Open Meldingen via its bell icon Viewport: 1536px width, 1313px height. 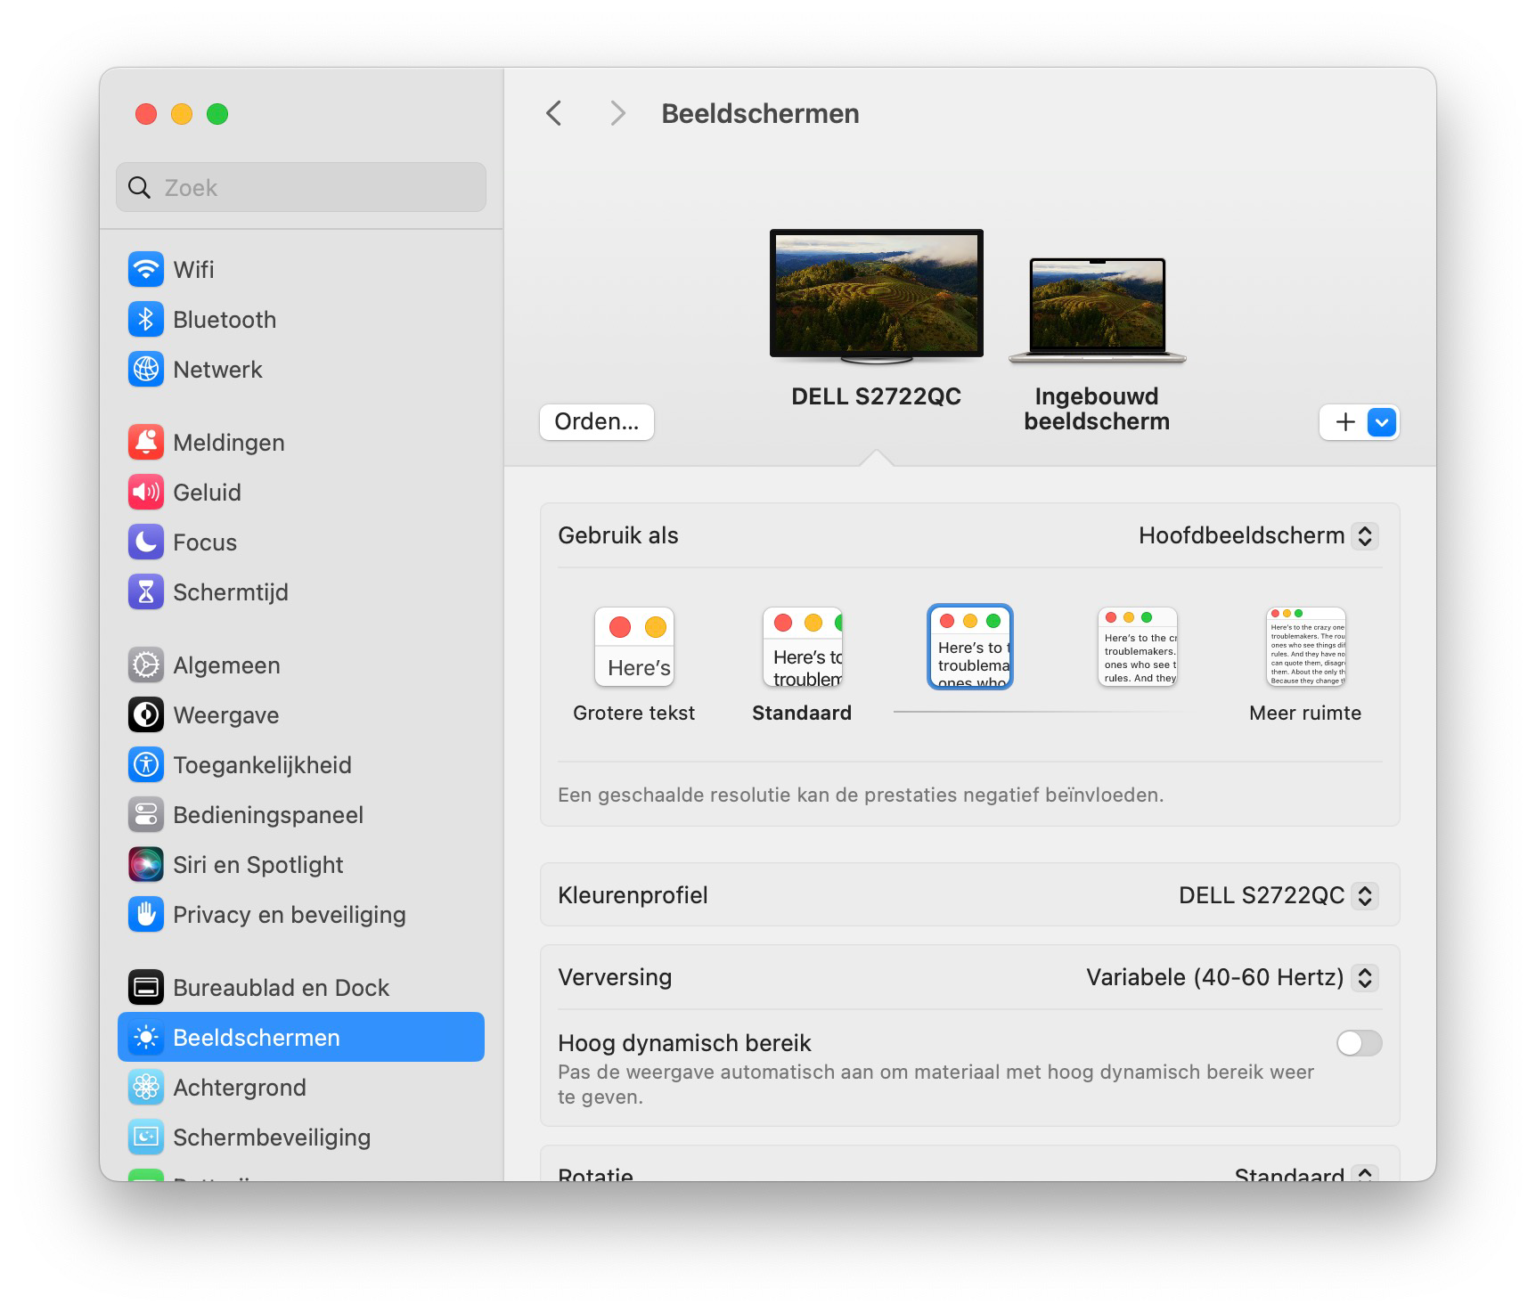coord(146,441)
